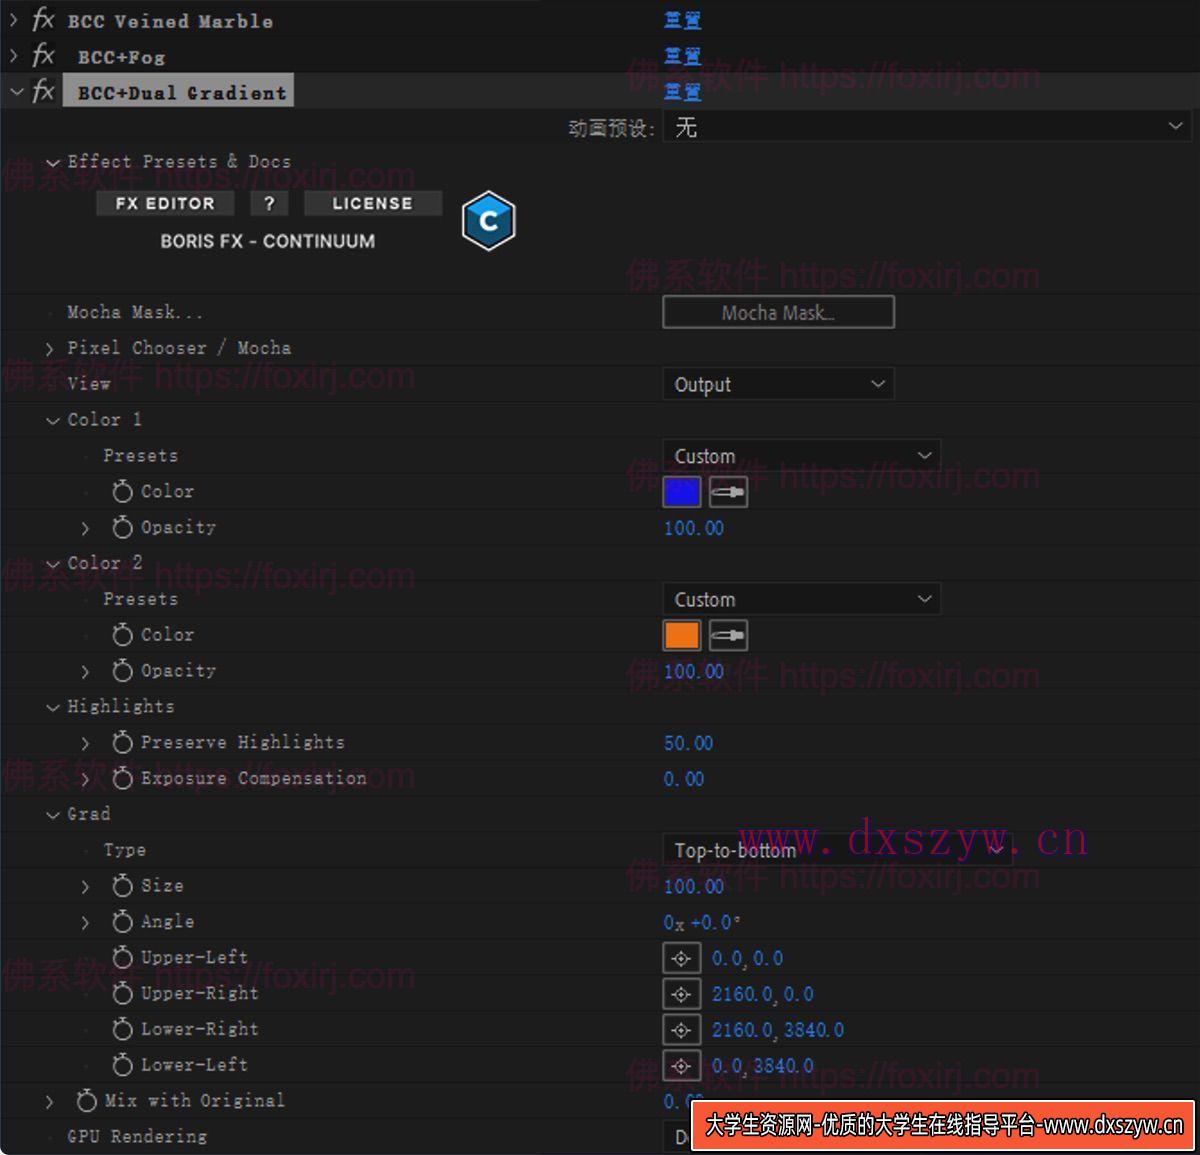The height and width of the screenshot is (1155, 1200).
Task: Toggle stopwatch for Color 2 Opacity
Action: click(x=122, y=671)
